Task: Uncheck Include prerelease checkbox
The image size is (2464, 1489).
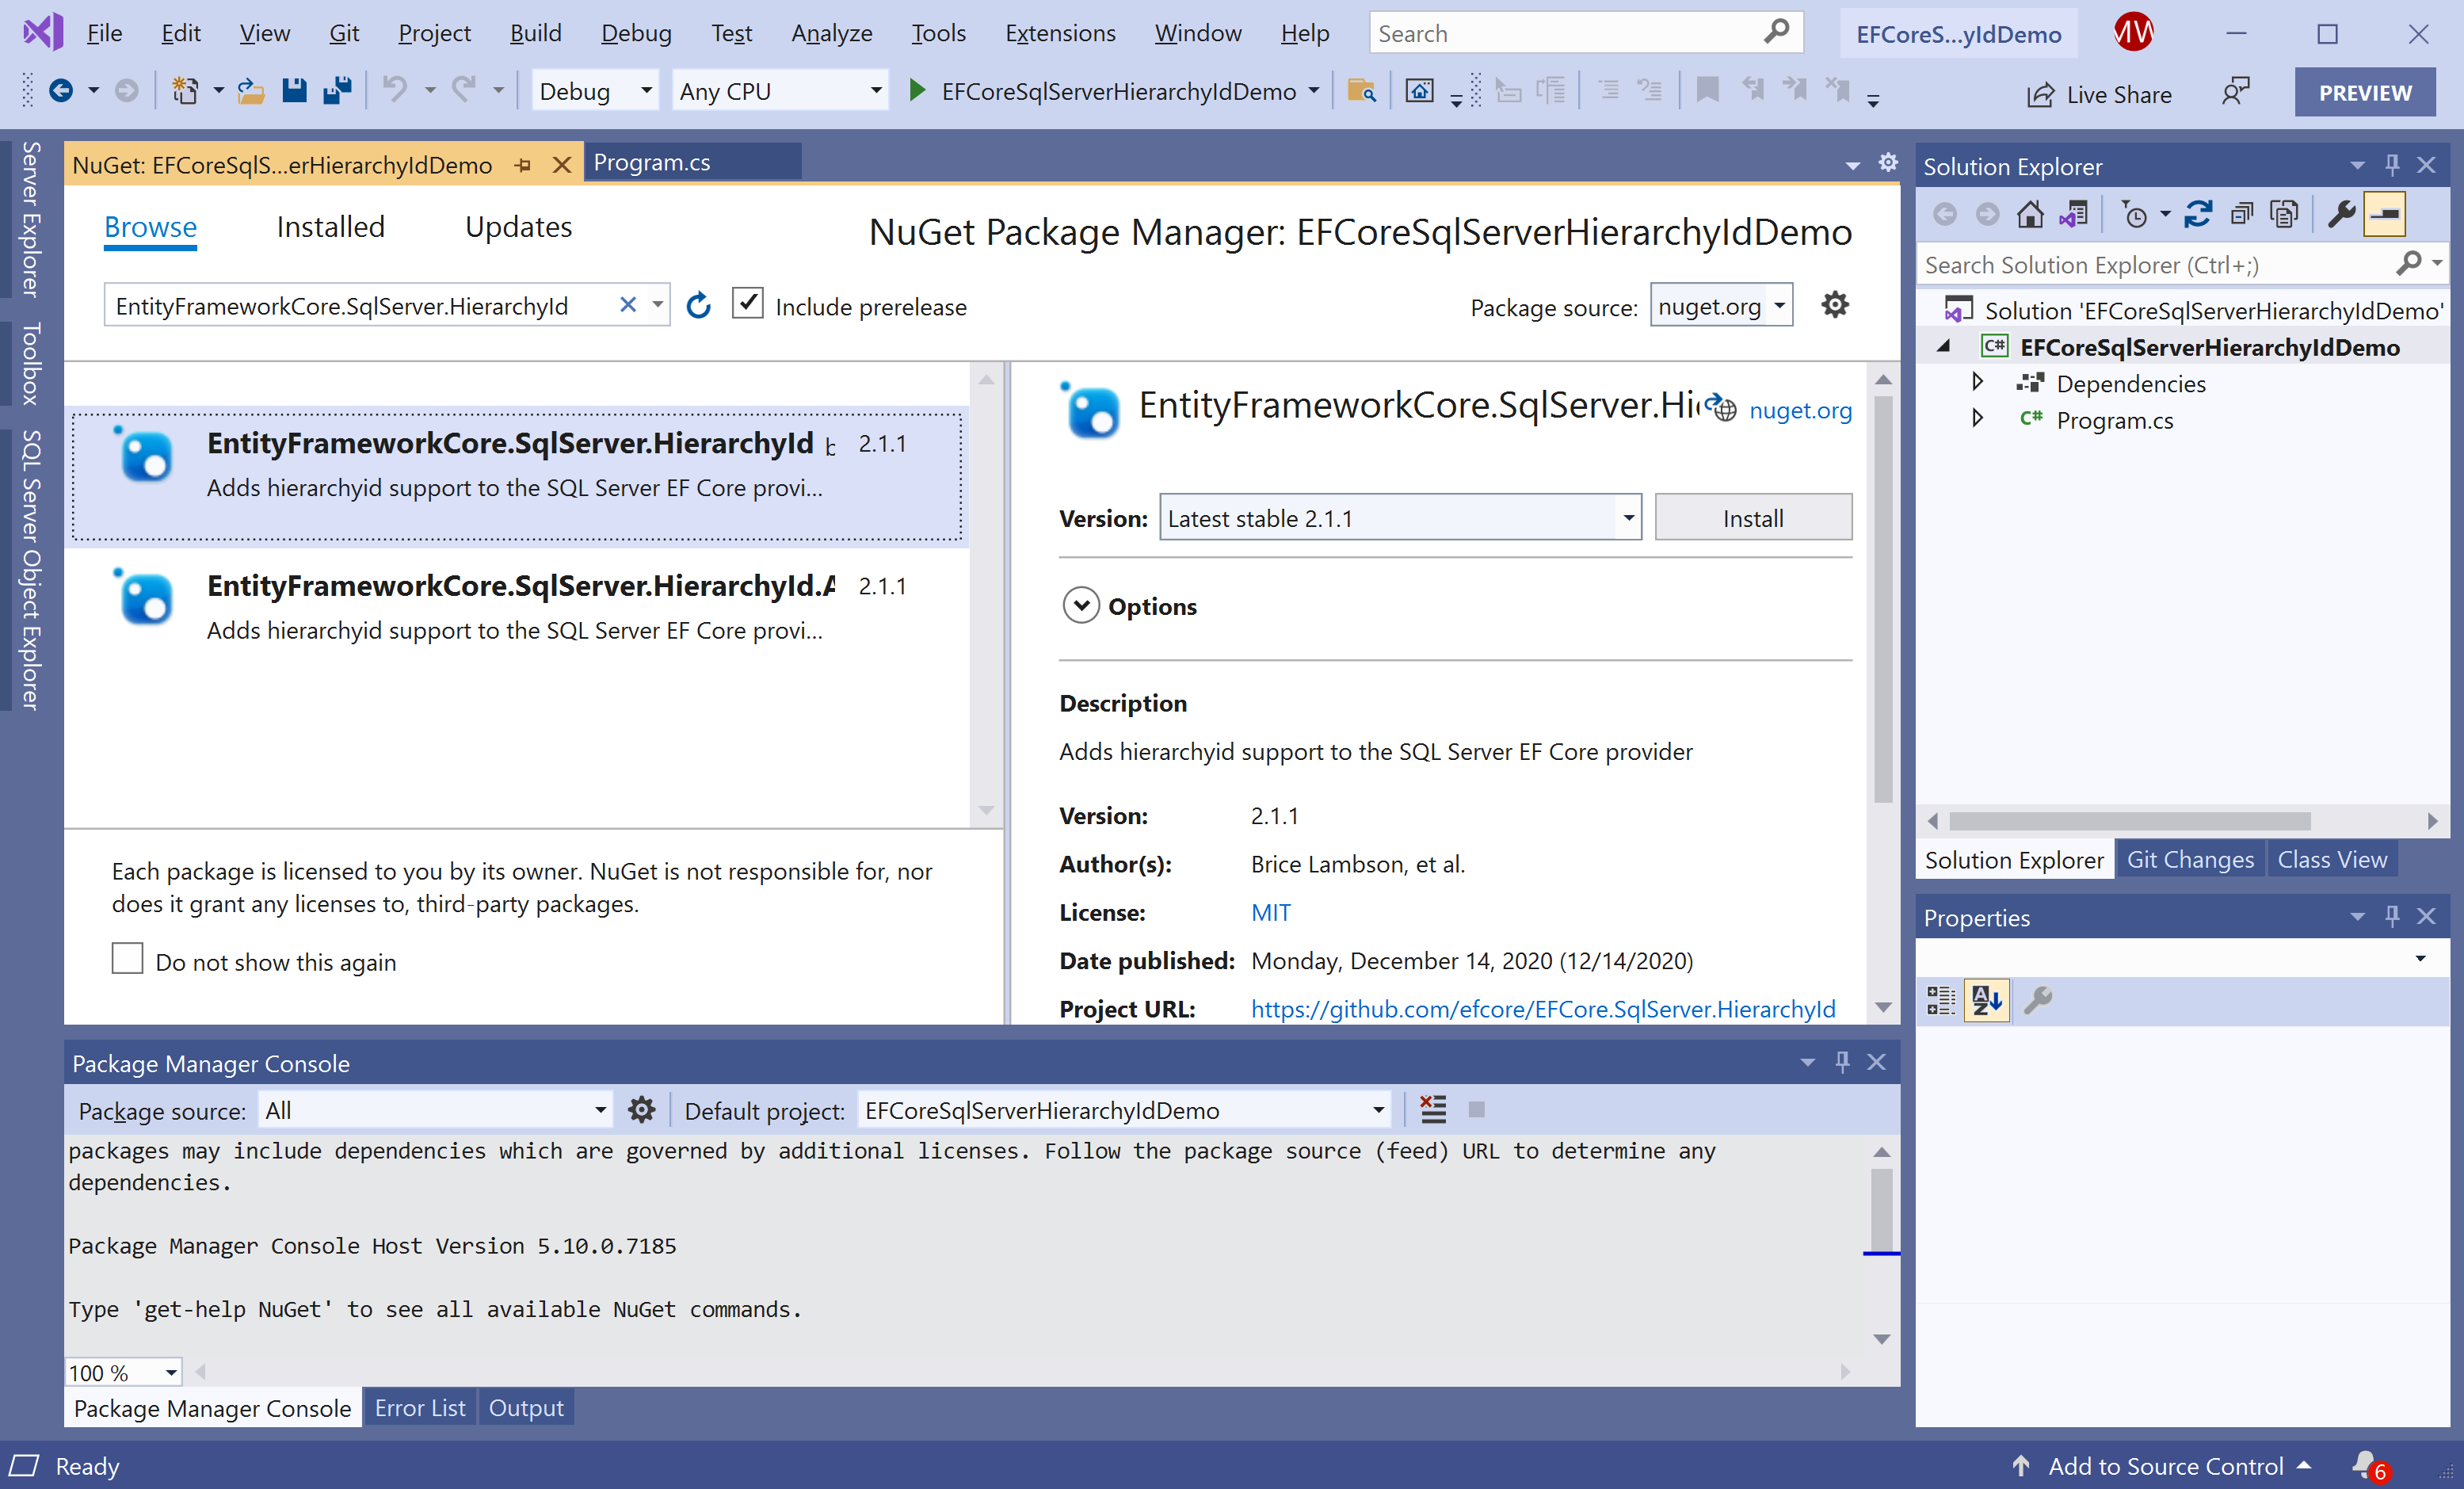Action: tap(748, 304)
